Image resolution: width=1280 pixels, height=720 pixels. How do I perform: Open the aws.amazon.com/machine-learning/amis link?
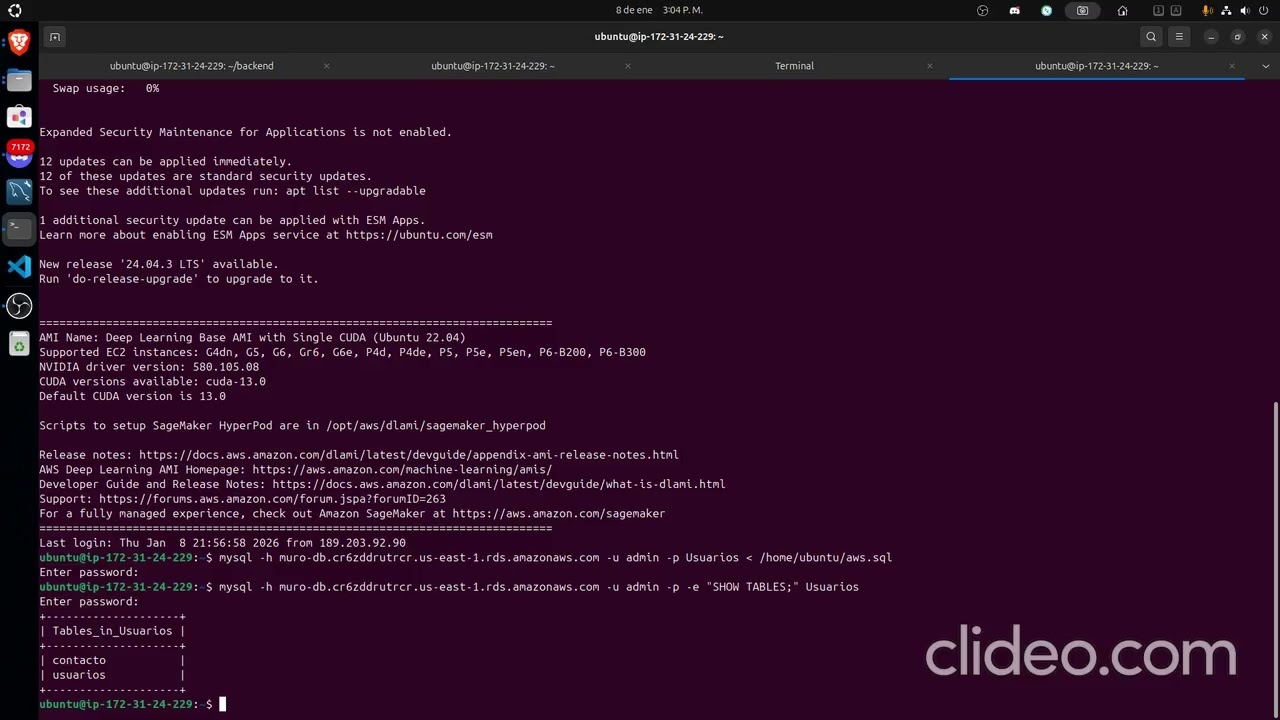pos(402,469)
